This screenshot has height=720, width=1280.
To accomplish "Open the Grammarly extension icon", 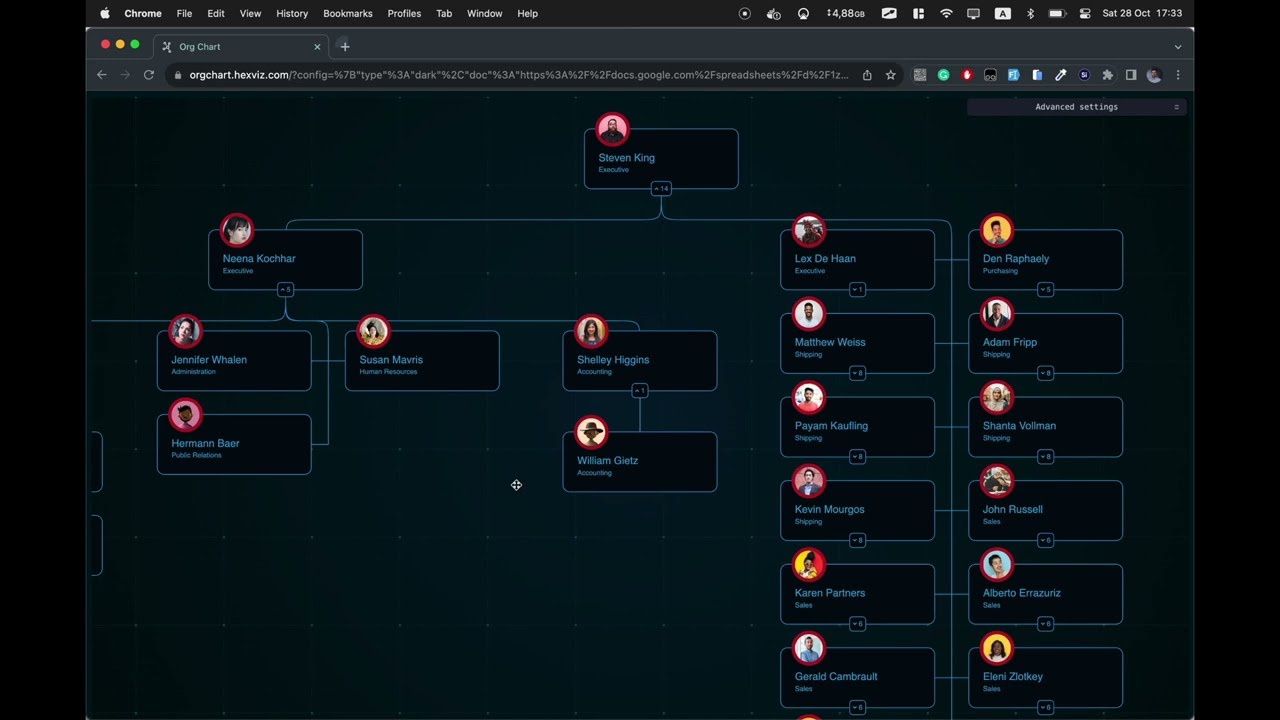I will (943, 75).
